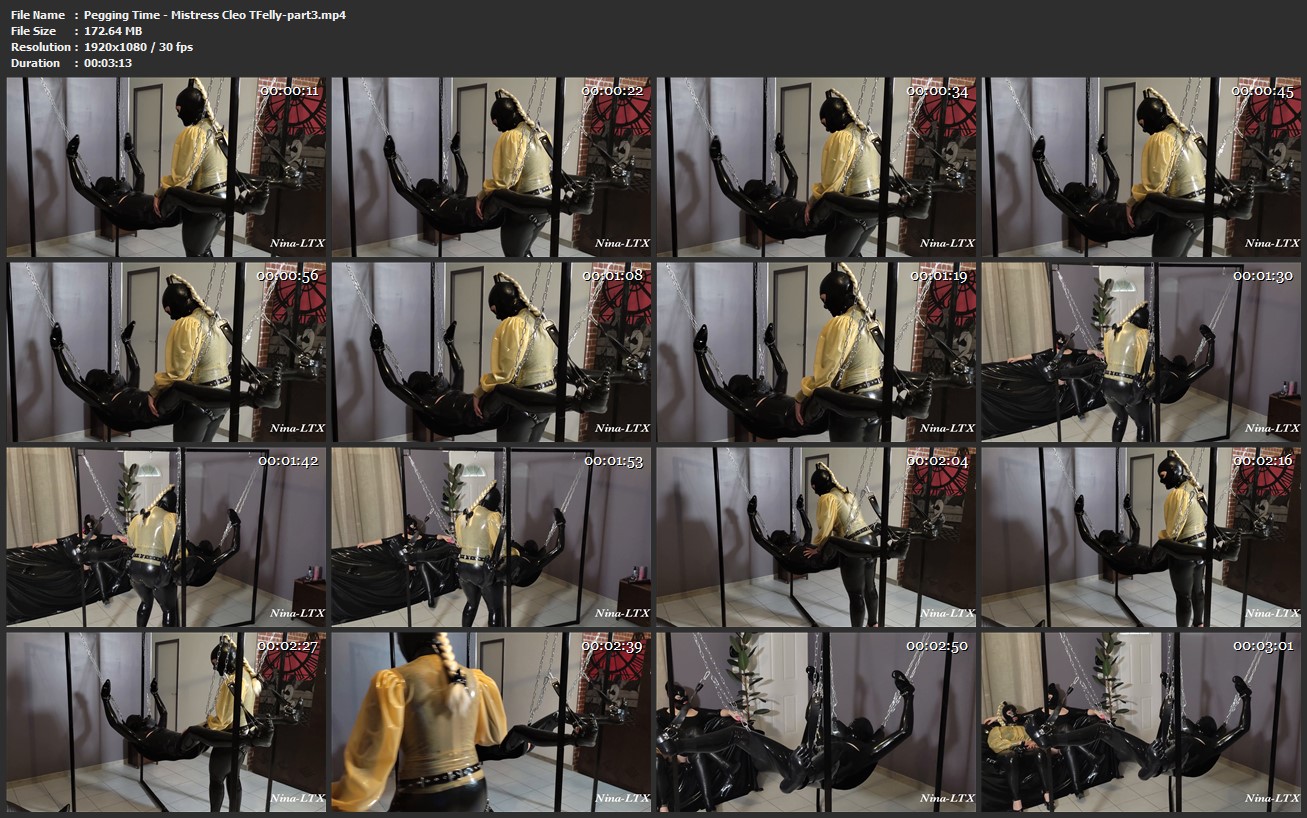This screenshot has width=1307, height=818.
Task: Pick the thumbnail with timestamp 00:01:42
Action: click(x=166, y=537)
